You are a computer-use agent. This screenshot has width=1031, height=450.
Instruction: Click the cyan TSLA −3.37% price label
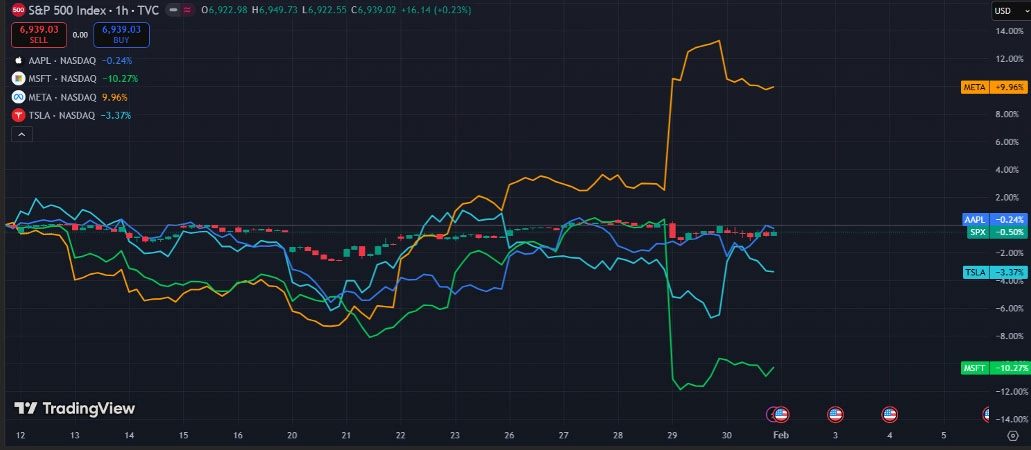click(x=994, y=272)
